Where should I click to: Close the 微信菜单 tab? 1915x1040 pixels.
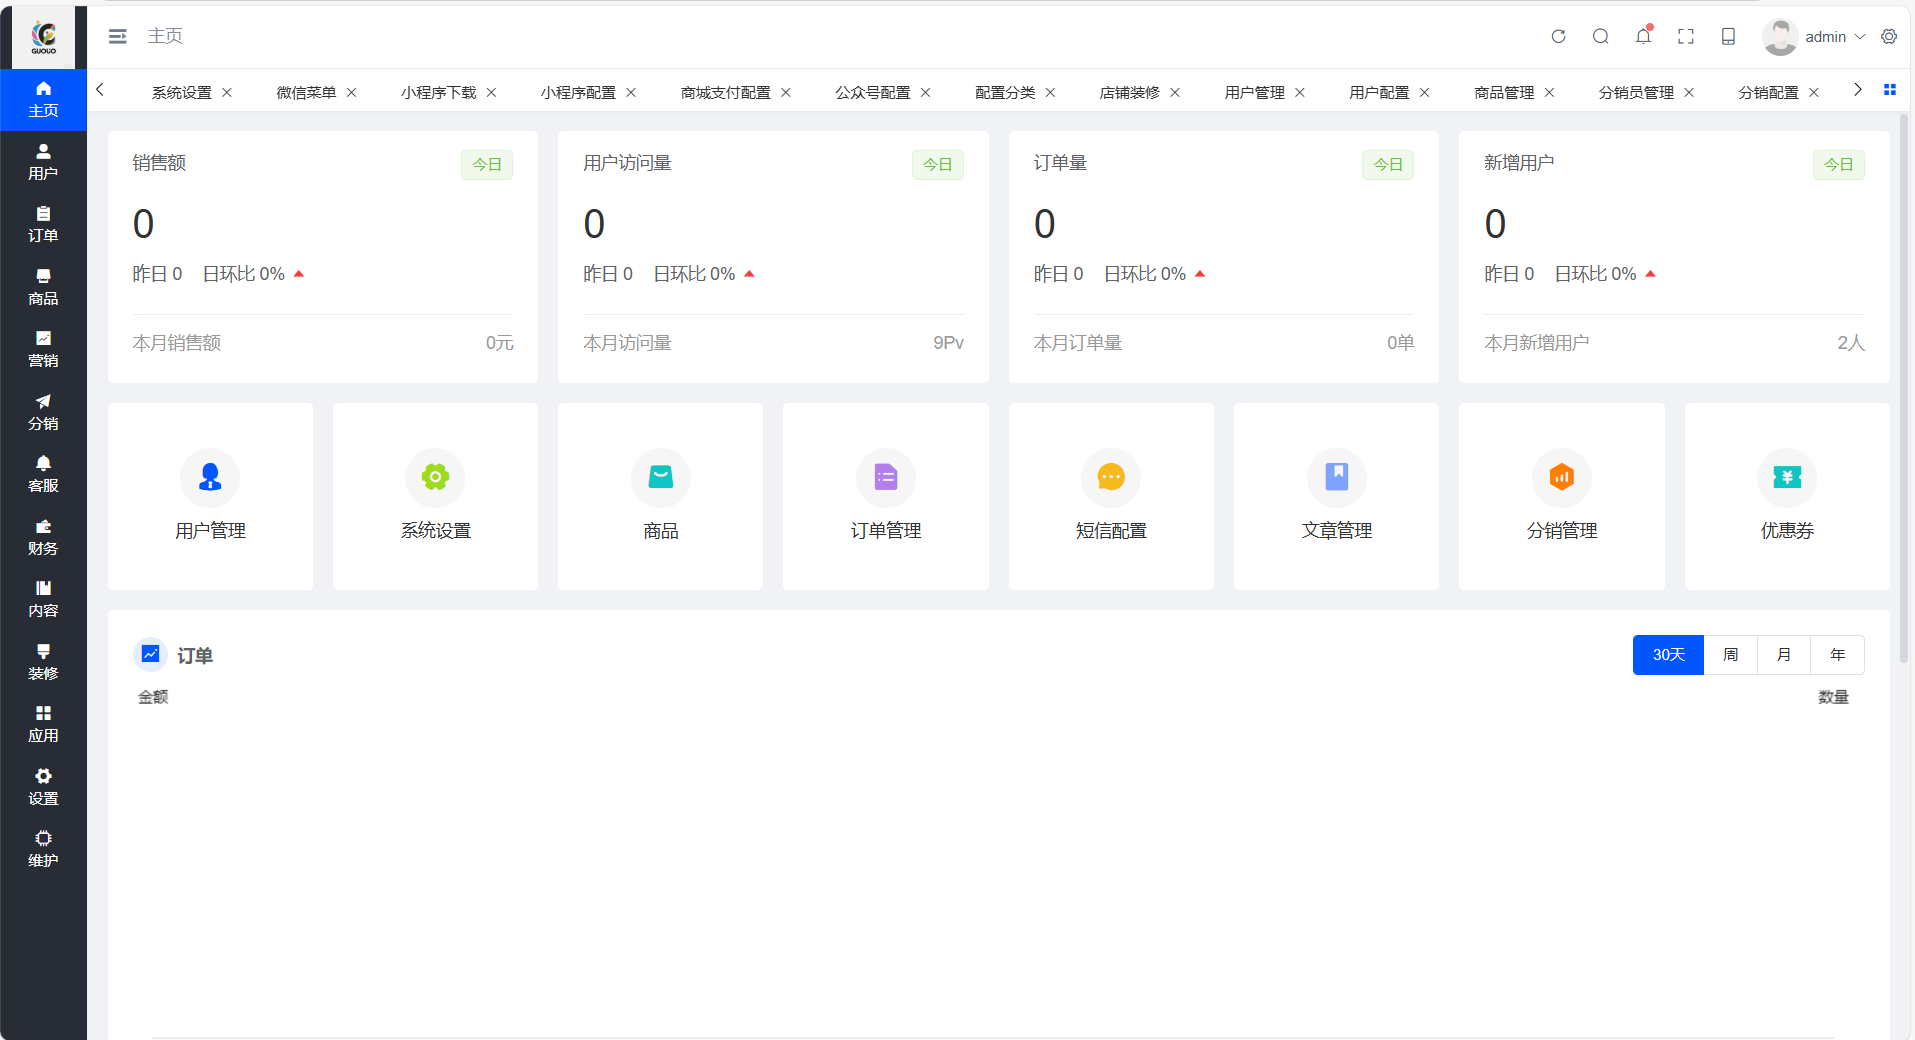[352, 93]
